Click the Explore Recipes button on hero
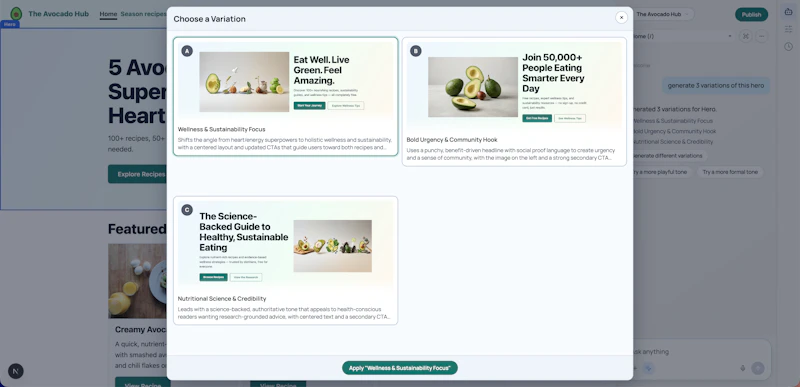Viewport: 800px width, 387px height. coord(137,174)
